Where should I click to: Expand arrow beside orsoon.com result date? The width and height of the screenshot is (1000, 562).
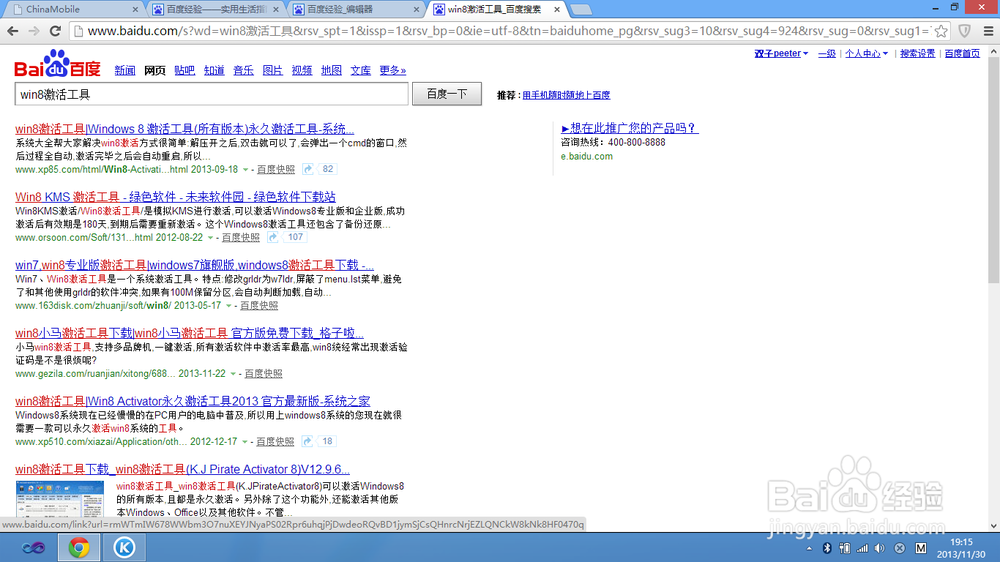[x=210, y=238]
